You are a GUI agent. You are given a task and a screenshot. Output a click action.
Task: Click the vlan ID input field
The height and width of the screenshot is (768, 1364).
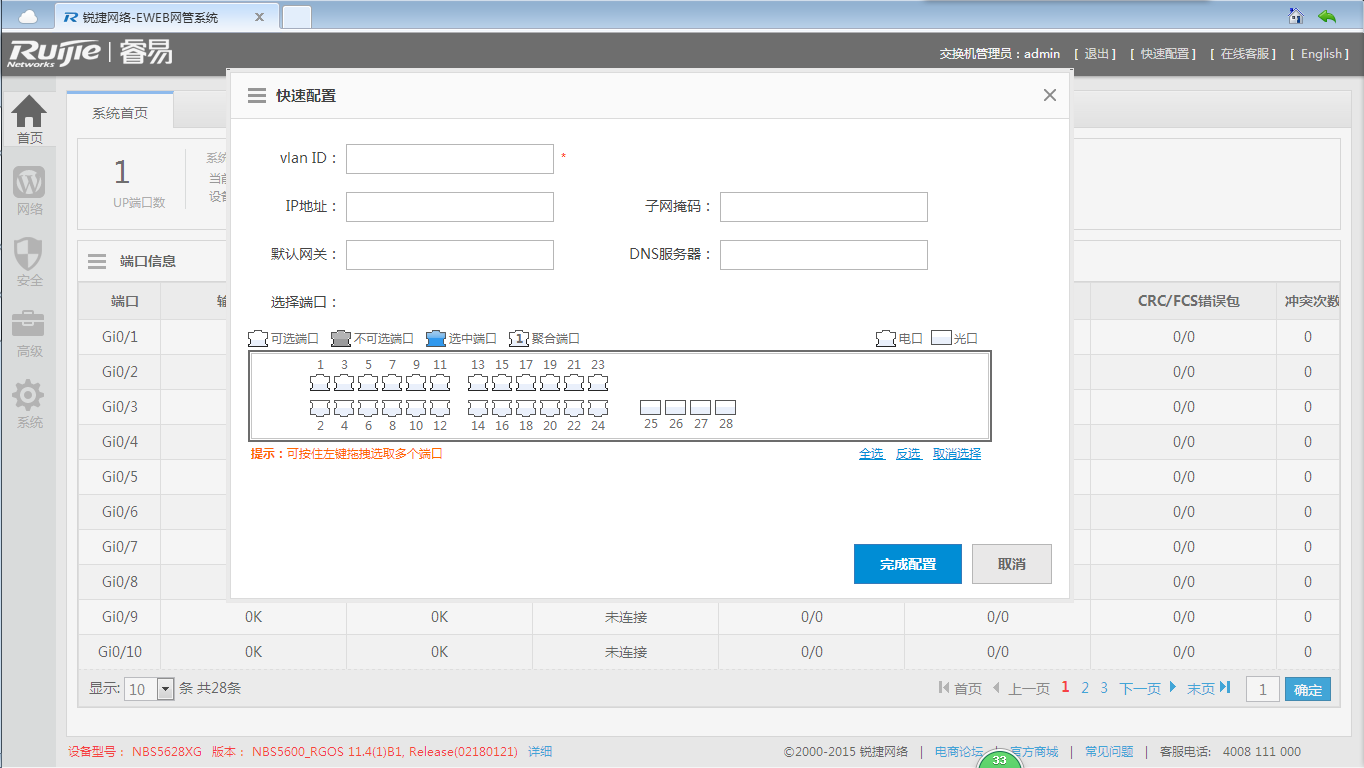tap(450, 159)
